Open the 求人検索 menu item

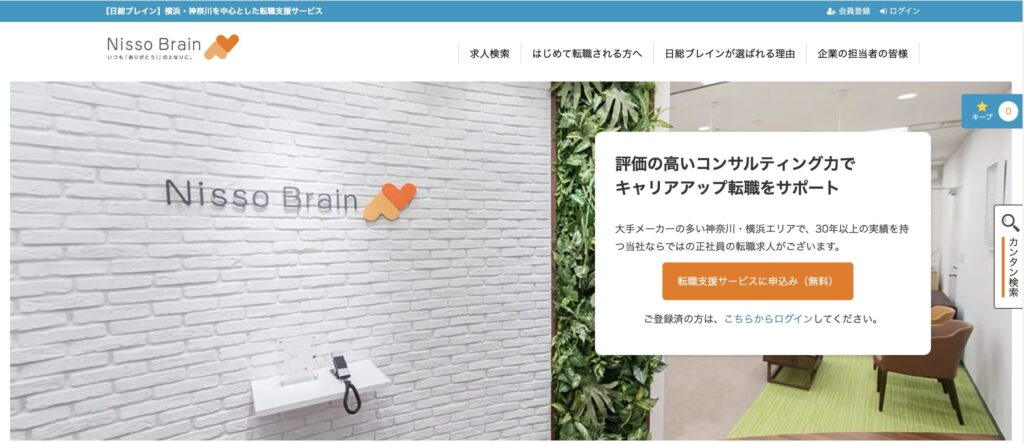pyautogui.click(x=490, y=54)
